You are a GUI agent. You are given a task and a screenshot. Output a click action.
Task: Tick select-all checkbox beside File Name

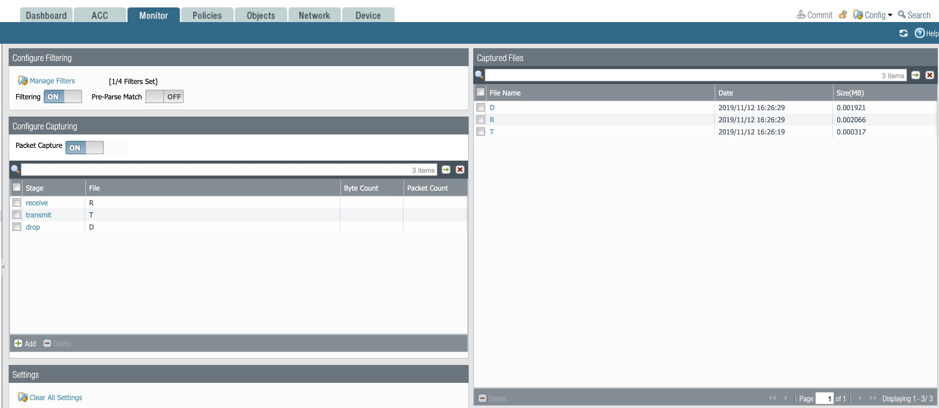pos(480,93)
